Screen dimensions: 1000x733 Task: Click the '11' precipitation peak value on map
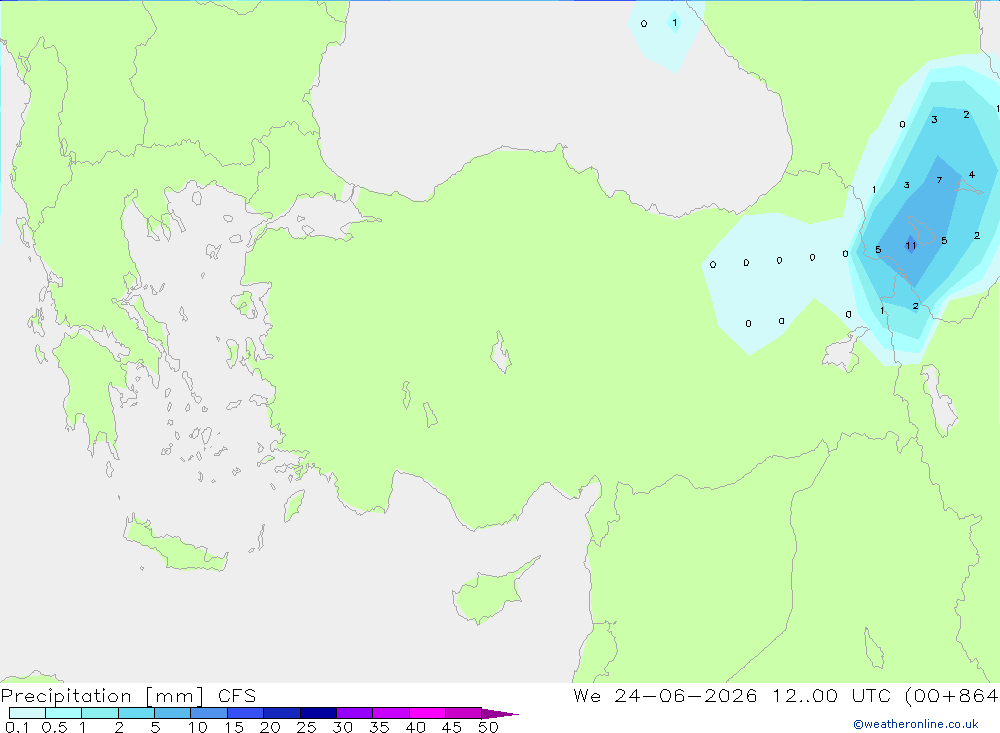click(911, 246)
